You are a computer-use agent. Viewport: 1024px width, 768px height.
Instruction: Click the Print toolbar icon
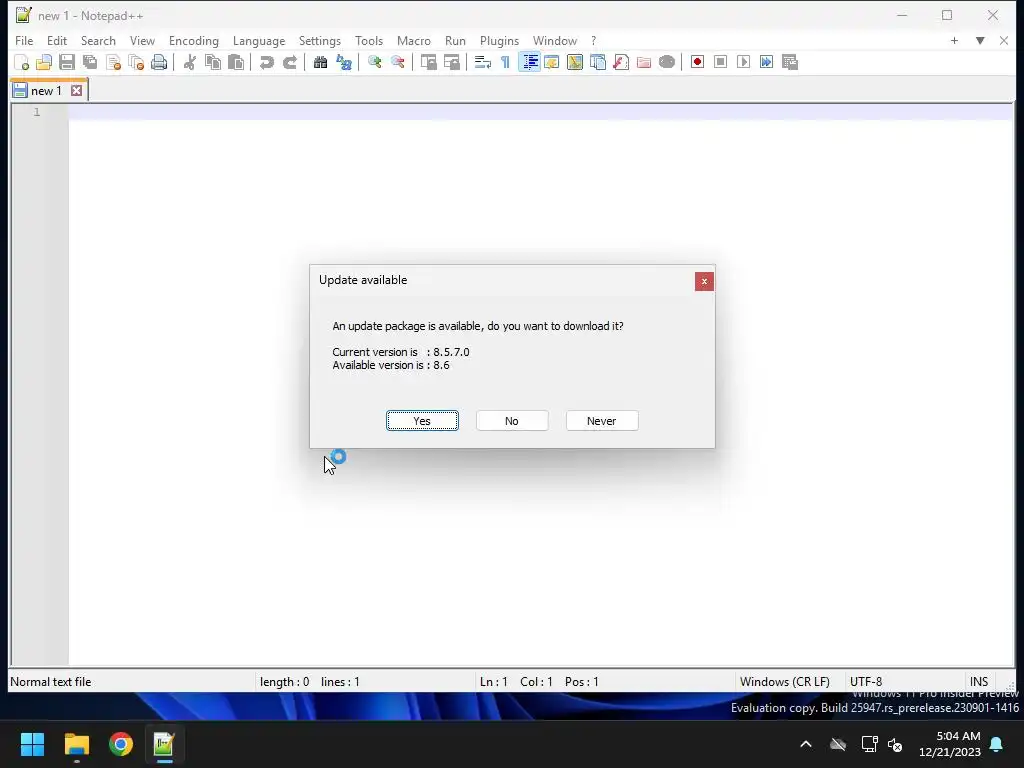[159, 62]
